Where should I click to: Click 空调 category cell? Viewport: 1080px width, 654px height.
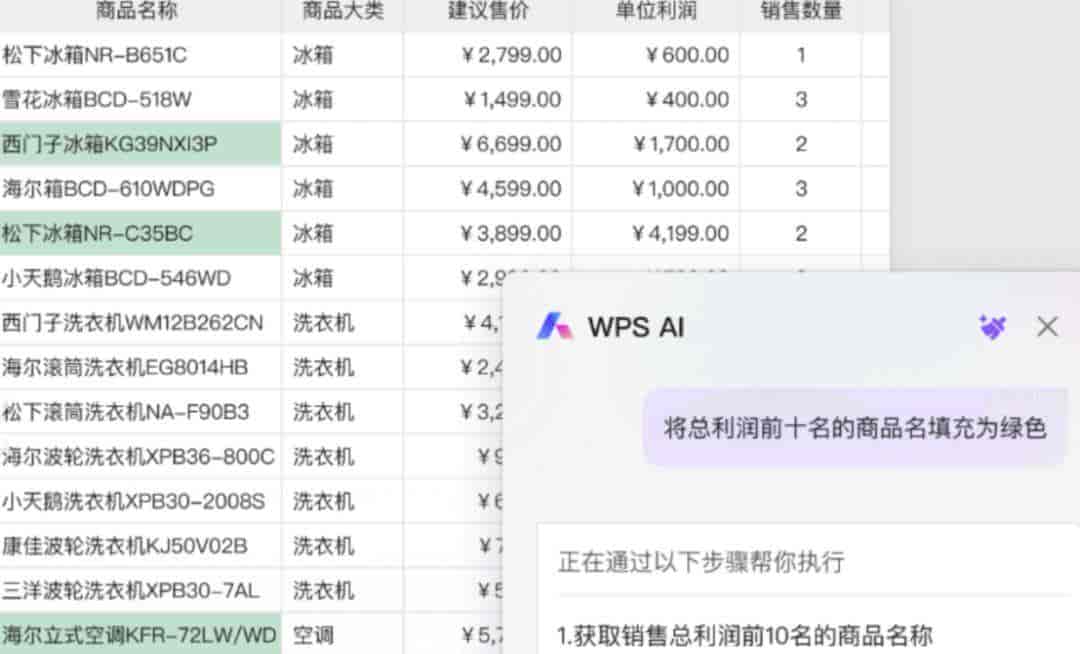[342, 635]
